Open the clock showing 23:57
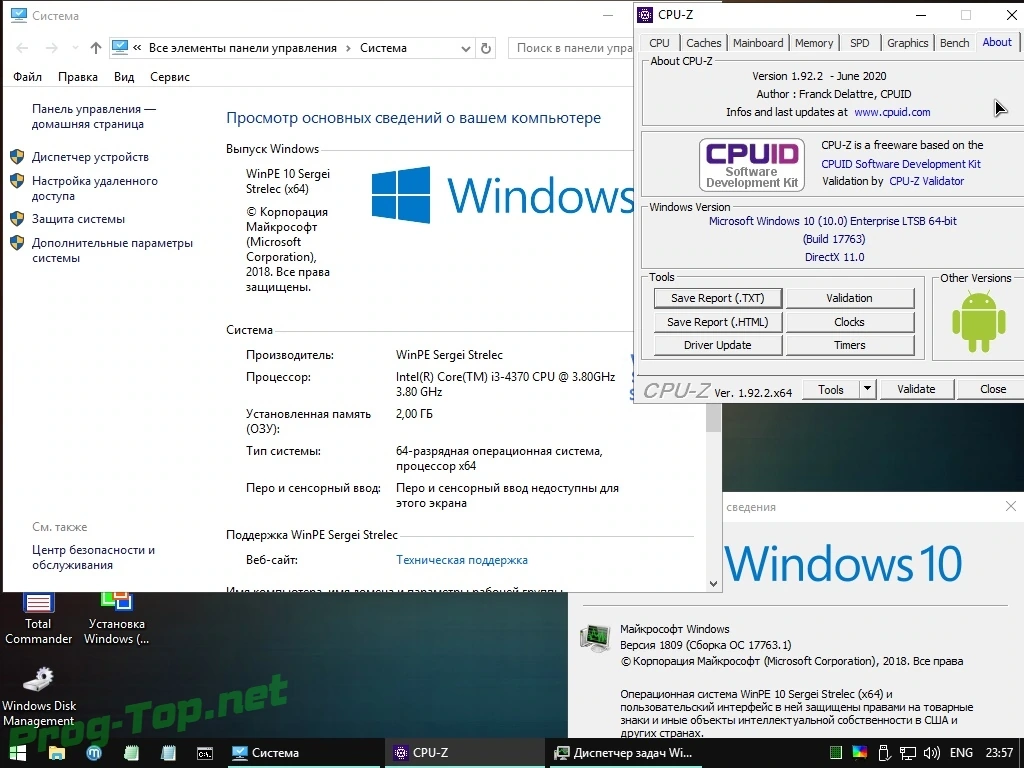Screen dimensions: 1024x768 (999, 753)
